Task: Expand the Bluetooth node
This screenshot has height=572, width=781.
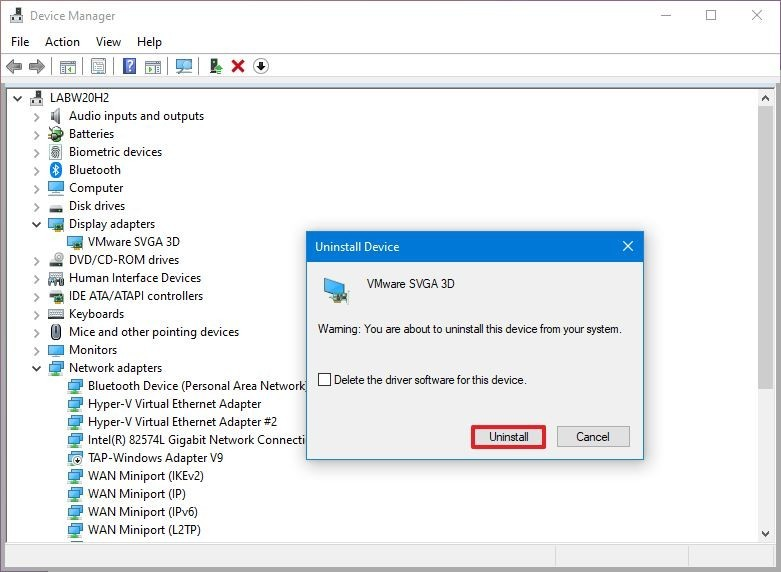Action: [x=36, y=170]
